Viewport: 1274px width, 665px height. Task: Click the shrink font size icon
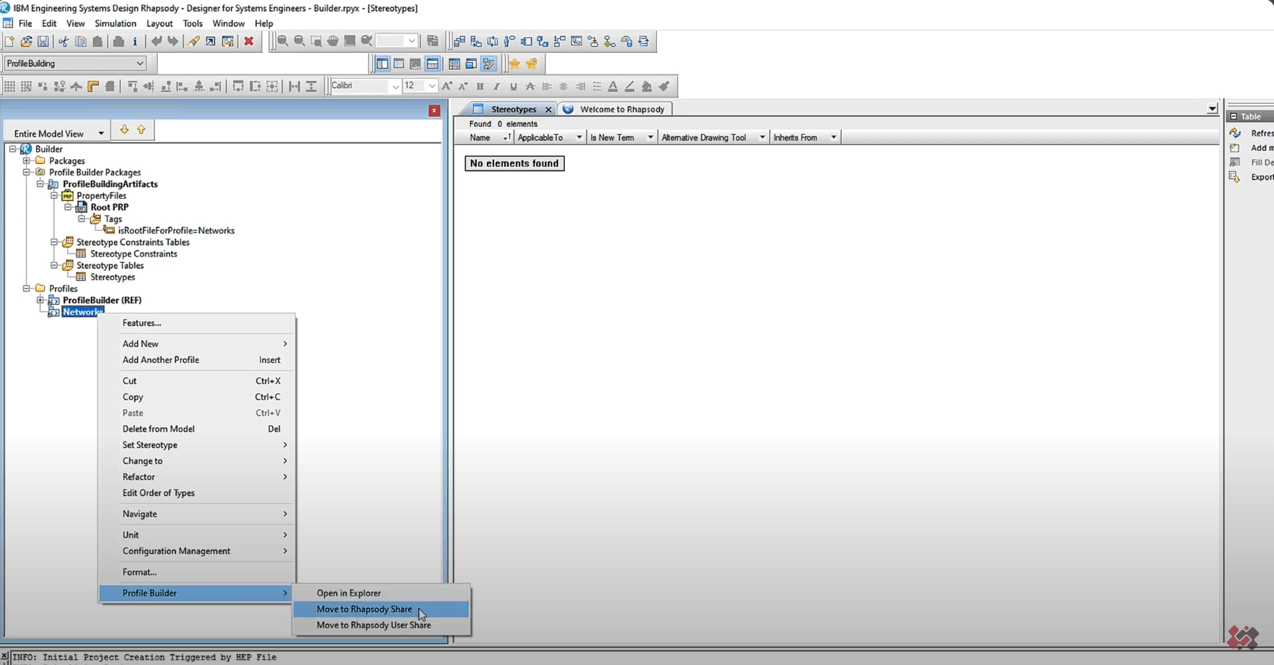tap(463, 87)
